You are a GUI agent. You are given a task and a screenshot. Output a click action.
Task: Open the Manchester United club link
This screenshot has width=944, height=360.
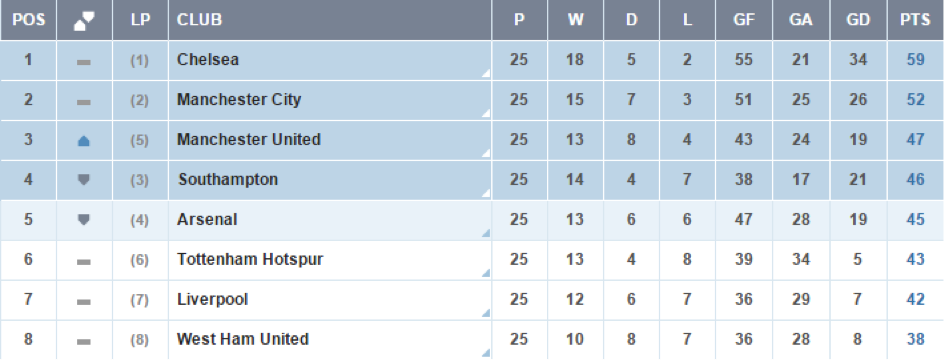click(x=249, y=140)
